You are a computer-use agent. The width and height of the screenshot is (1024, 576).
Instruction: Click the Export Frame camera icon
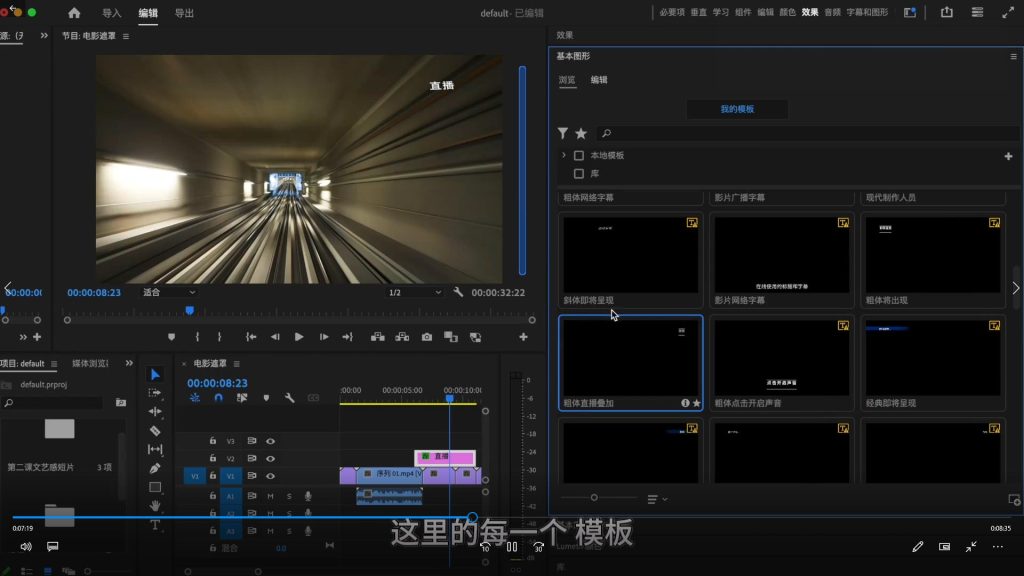tap(427, 337)
